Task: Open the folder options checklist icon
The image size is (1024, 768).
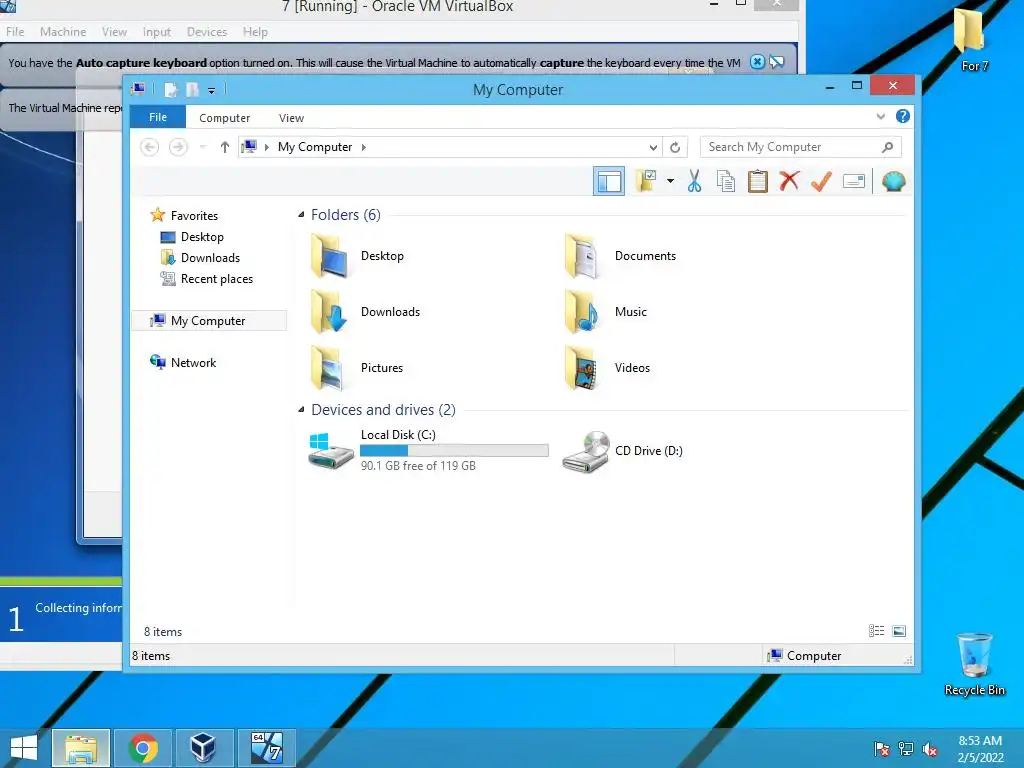Action: coord(646,181)
